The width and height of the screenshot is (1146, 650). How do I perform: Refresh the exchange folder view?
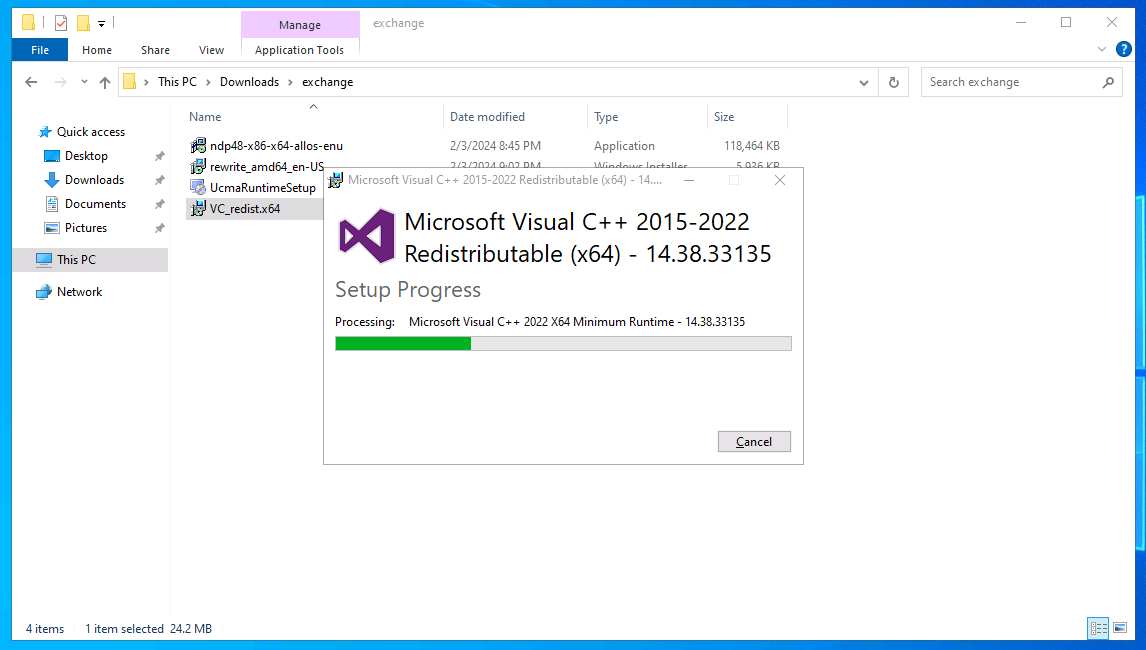pos(893,83)
